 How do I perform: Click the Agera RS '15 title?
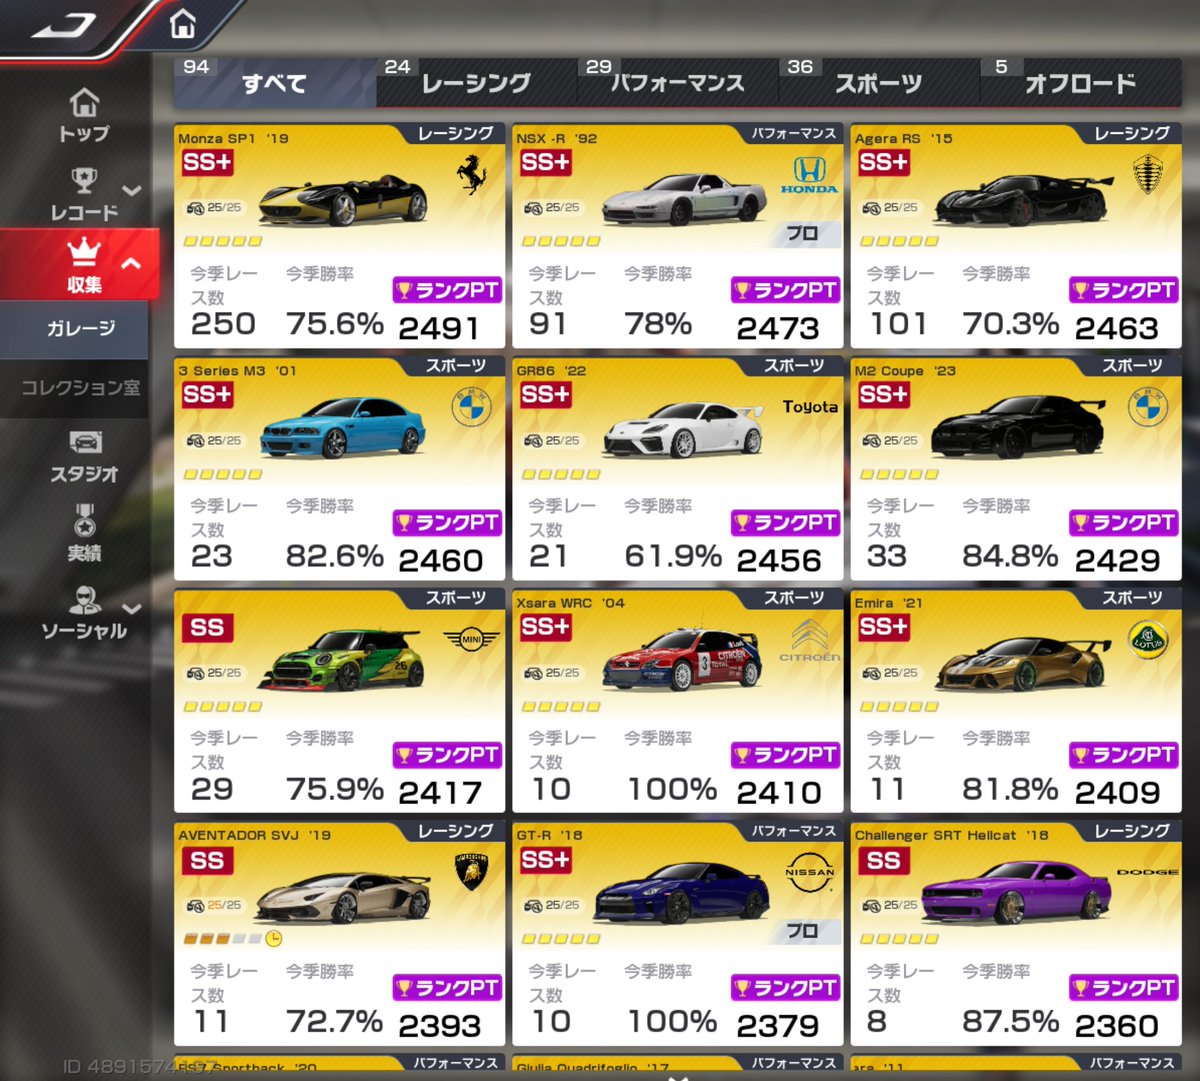click(x=904, y=139)
